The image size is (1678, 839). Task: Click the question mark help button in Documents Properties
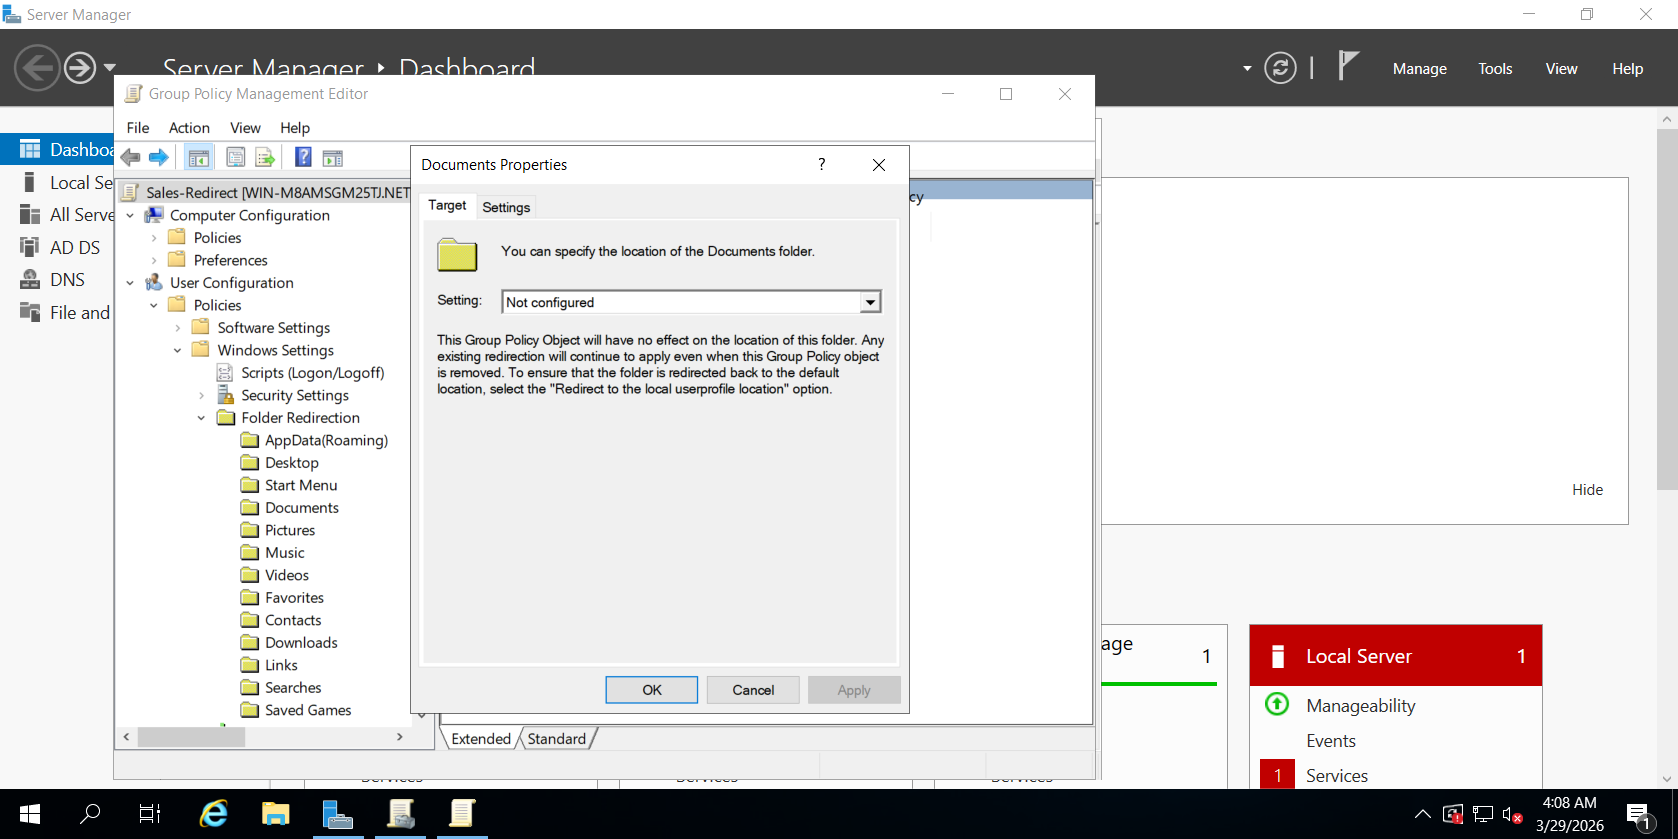pos(821,165)
